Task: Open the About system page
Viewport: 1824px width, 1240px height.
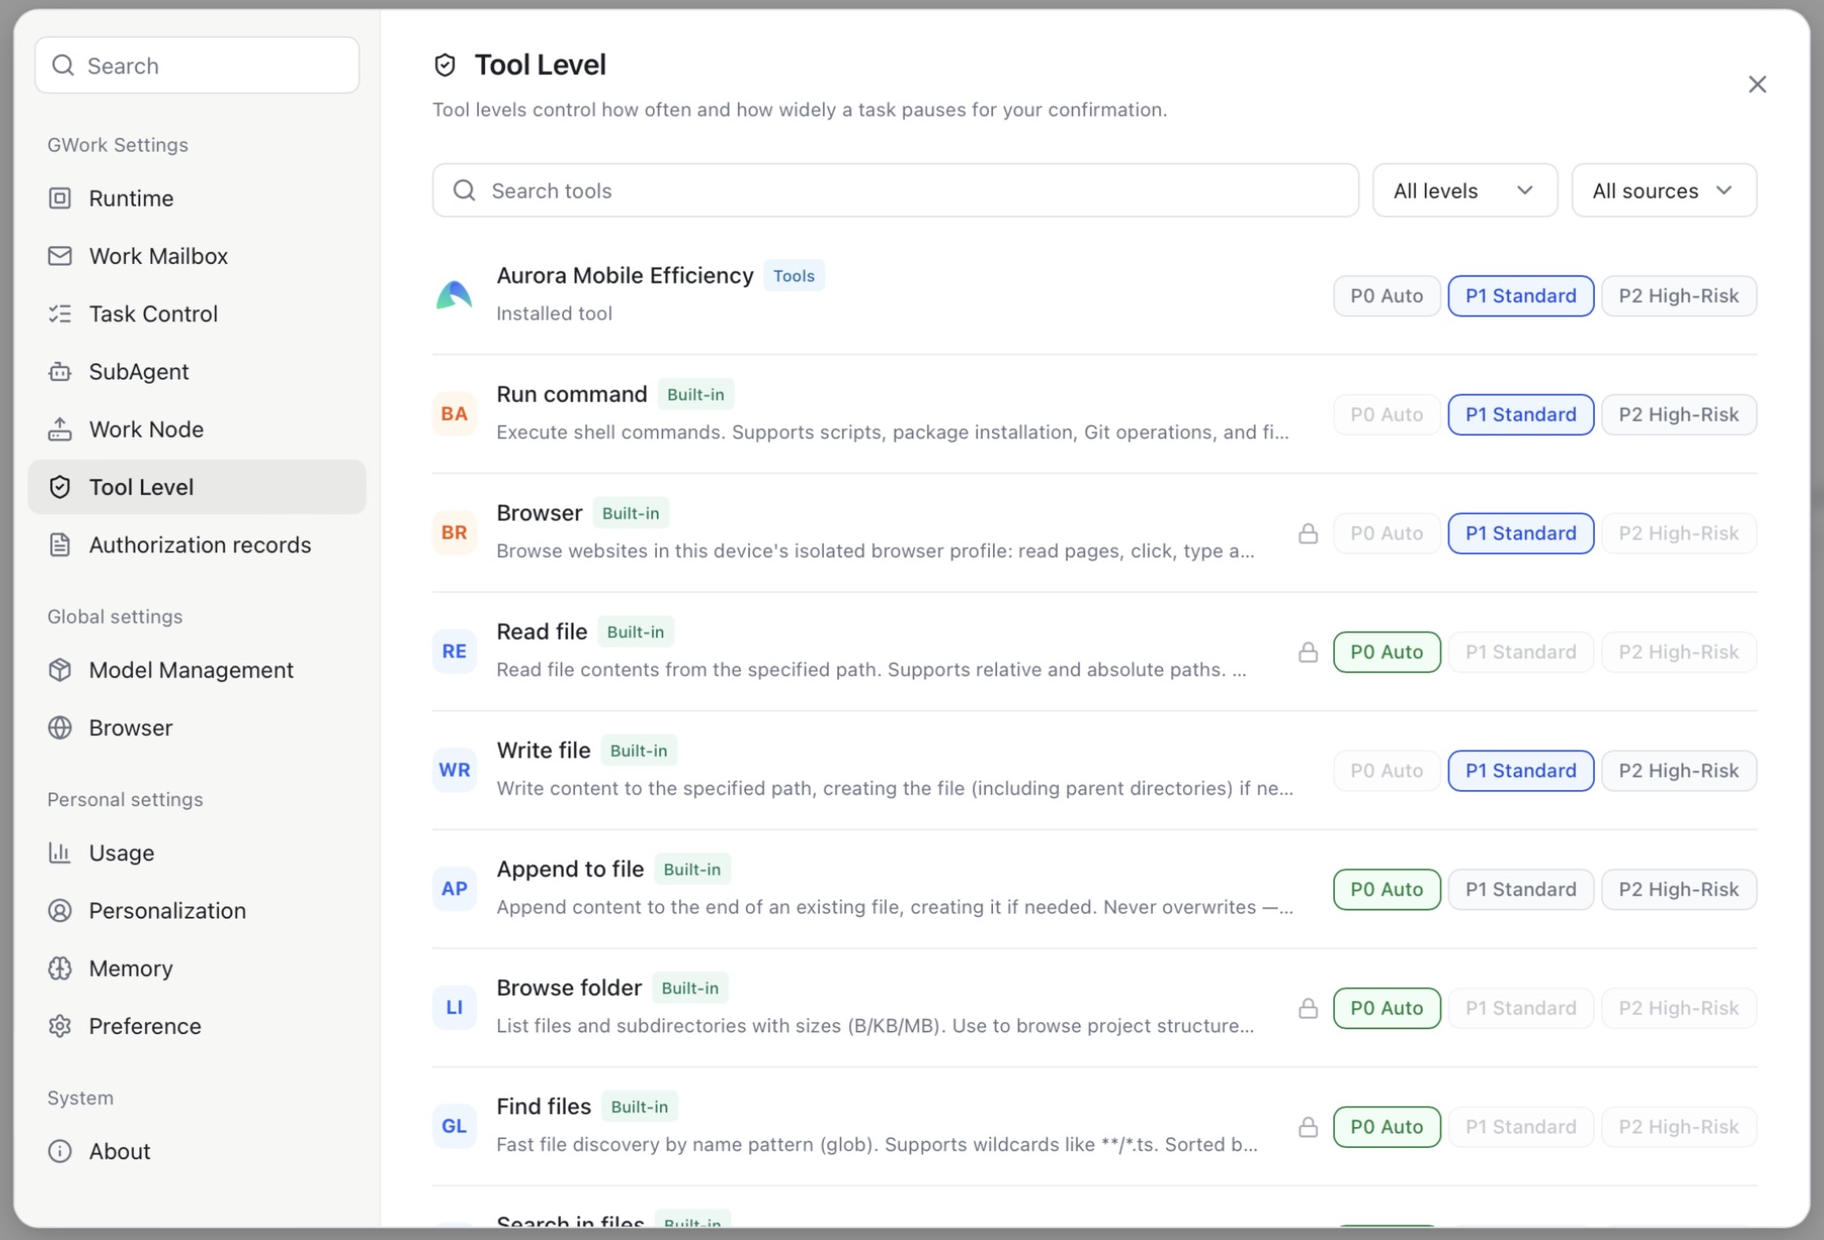Action: coord(197,1151)
